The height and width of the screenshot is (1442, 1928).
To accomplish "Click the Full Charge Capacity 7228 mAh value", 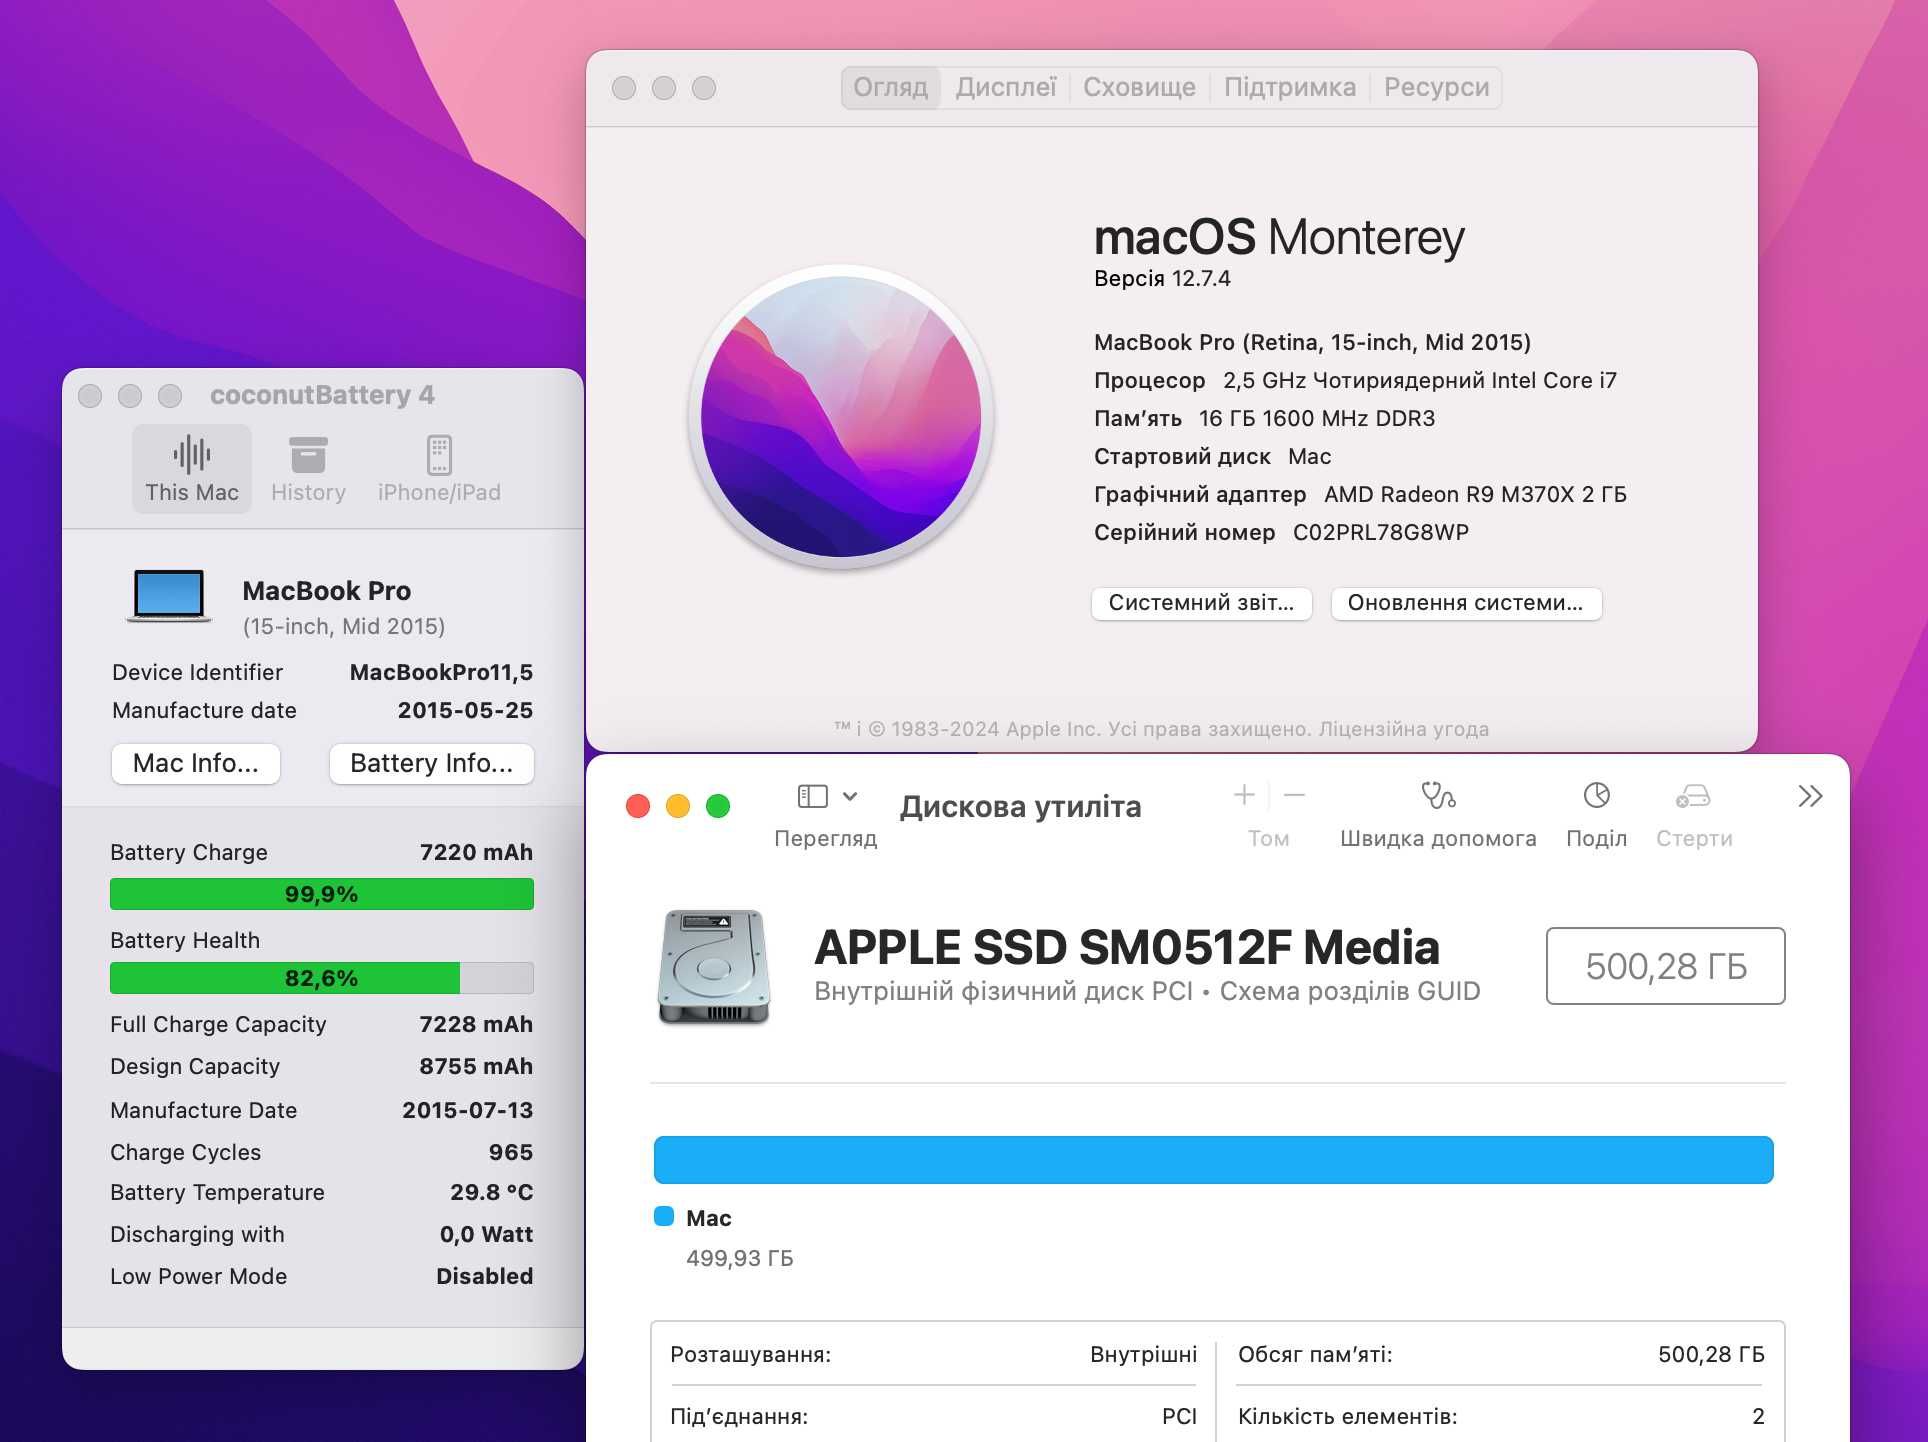I will [x=476, y=1024].
